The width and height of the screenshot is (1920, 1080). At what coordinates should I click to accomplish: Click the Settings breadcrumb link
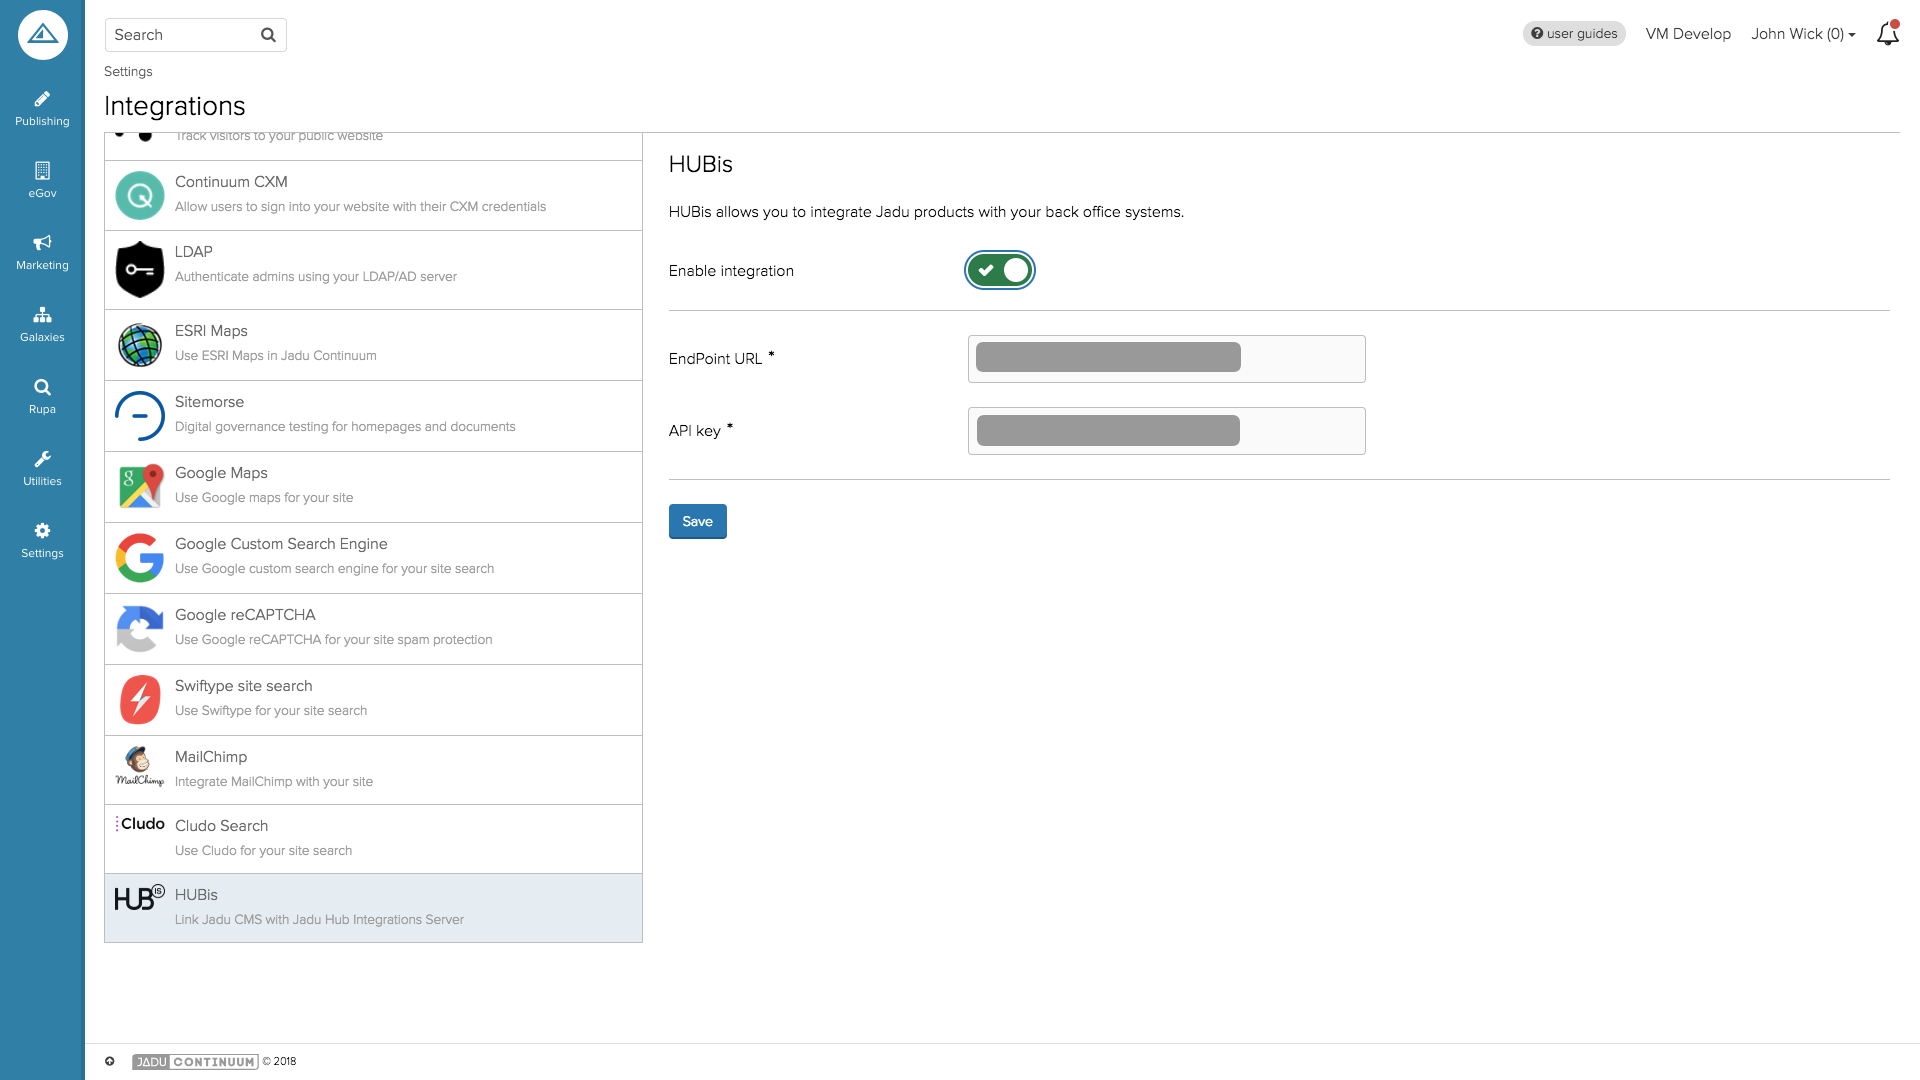pos(128,72)
